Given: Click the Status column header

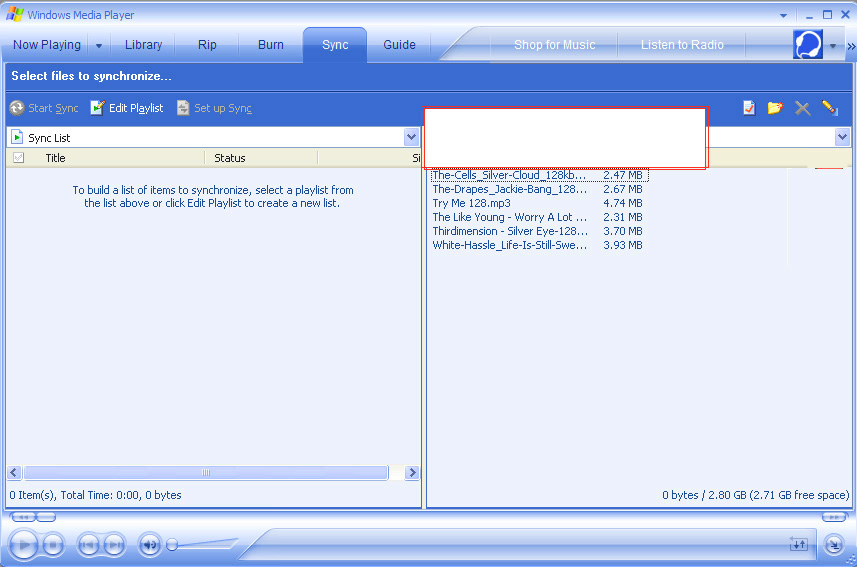Looking at the screenshot, I should [230, 158].
